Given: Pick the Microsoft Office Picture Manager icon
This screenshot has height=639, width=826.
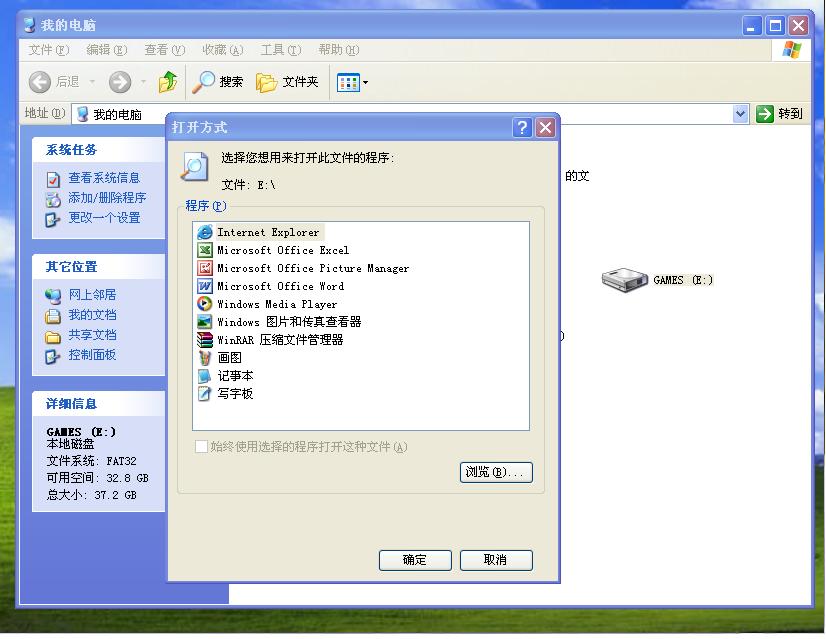Looking at the screenshot, I should click(x=204, y=268).
